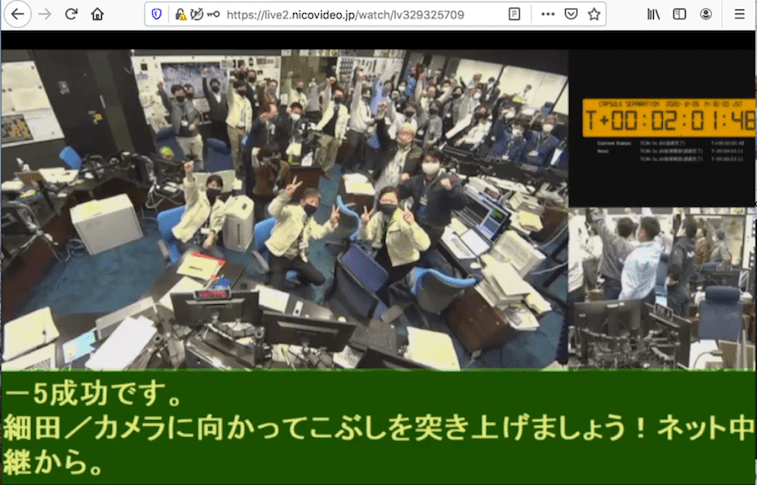Go back to the previous page
Image resolution: width=757 pixels, height=485 pixels.
pos(18,14)
